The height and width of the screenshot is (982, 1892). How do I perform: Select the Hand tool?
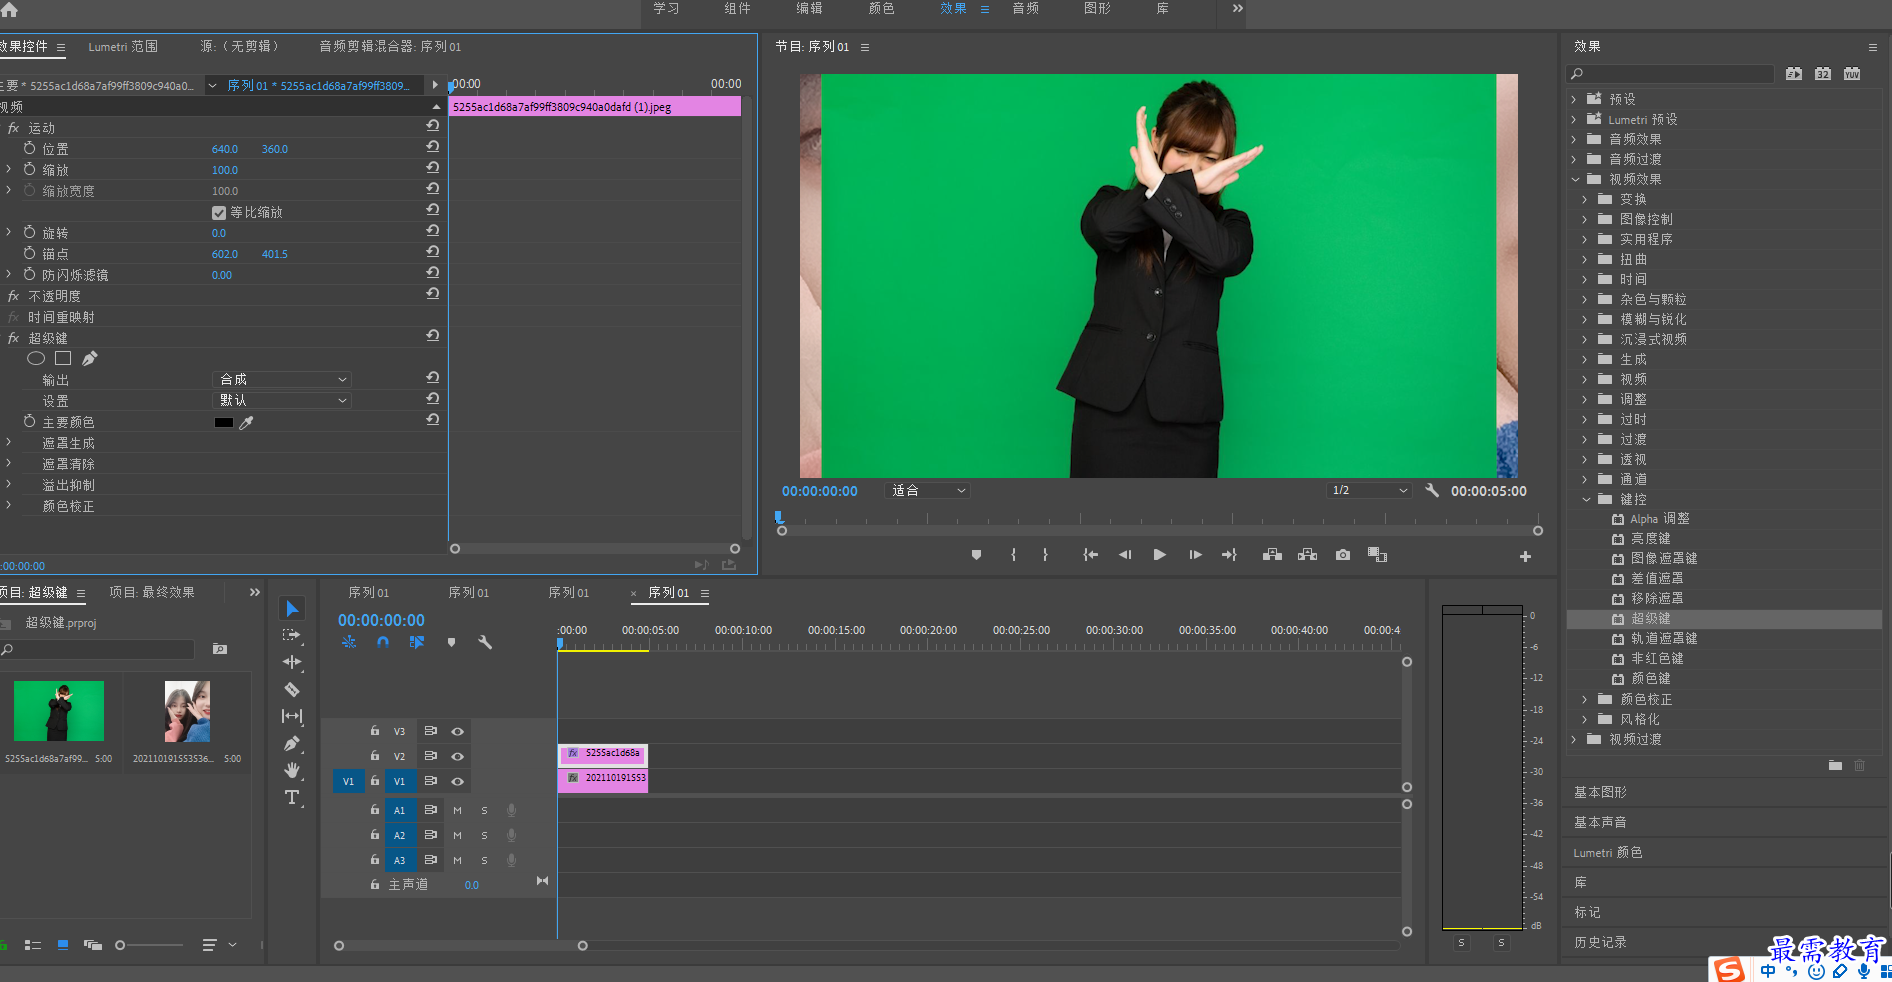pos(292,770)
